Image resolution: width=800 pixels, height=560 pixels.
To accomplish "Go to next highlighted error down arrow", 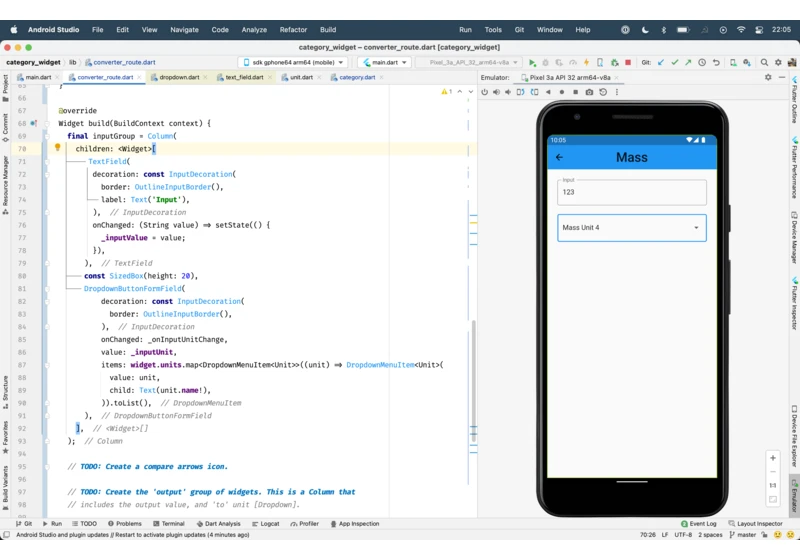I will 470,92.
